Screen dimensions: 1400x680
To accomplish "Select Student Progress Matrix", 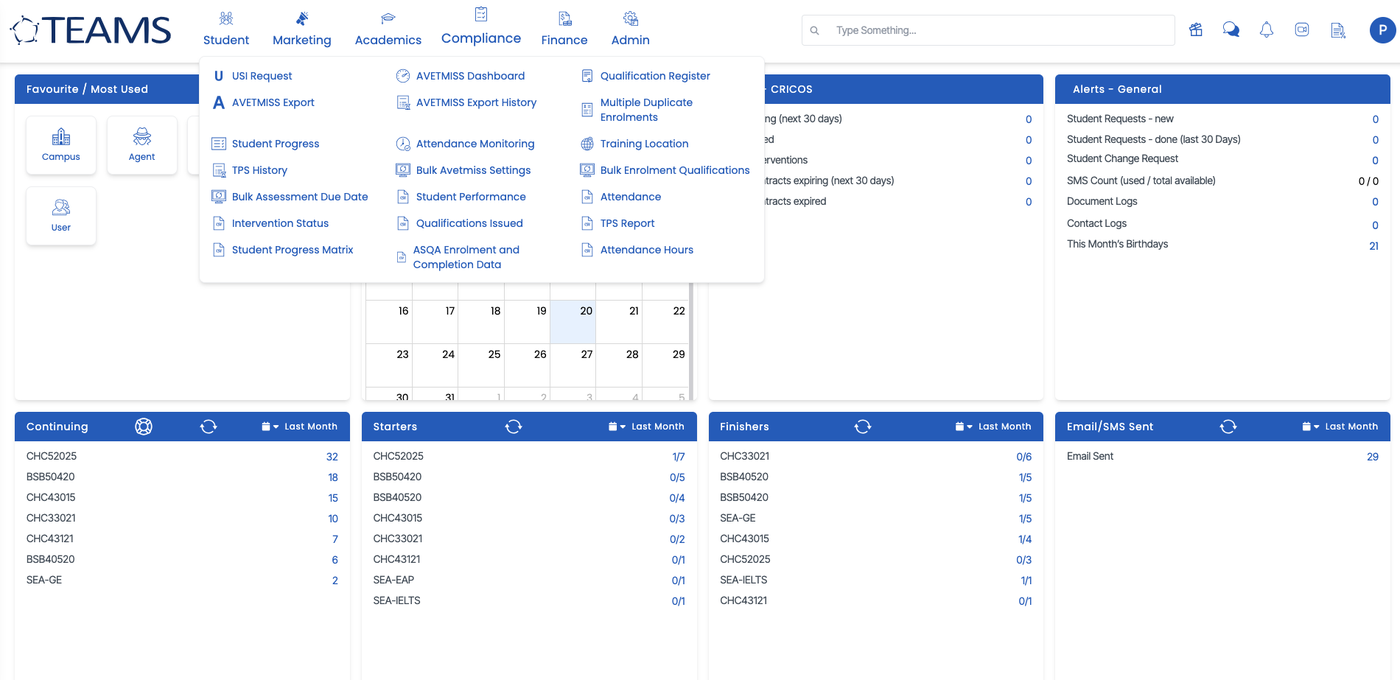I will 293,250.
